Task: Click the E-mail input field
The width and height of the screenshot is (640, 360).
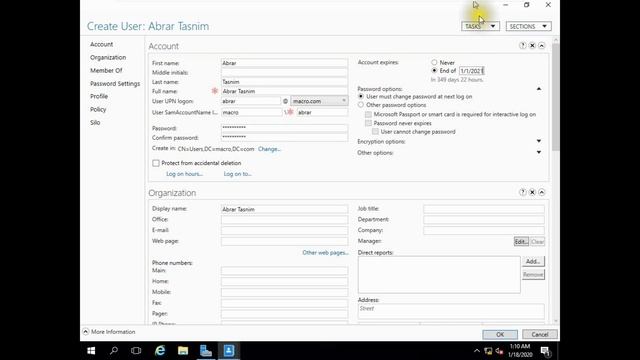Action: [284, 230]
